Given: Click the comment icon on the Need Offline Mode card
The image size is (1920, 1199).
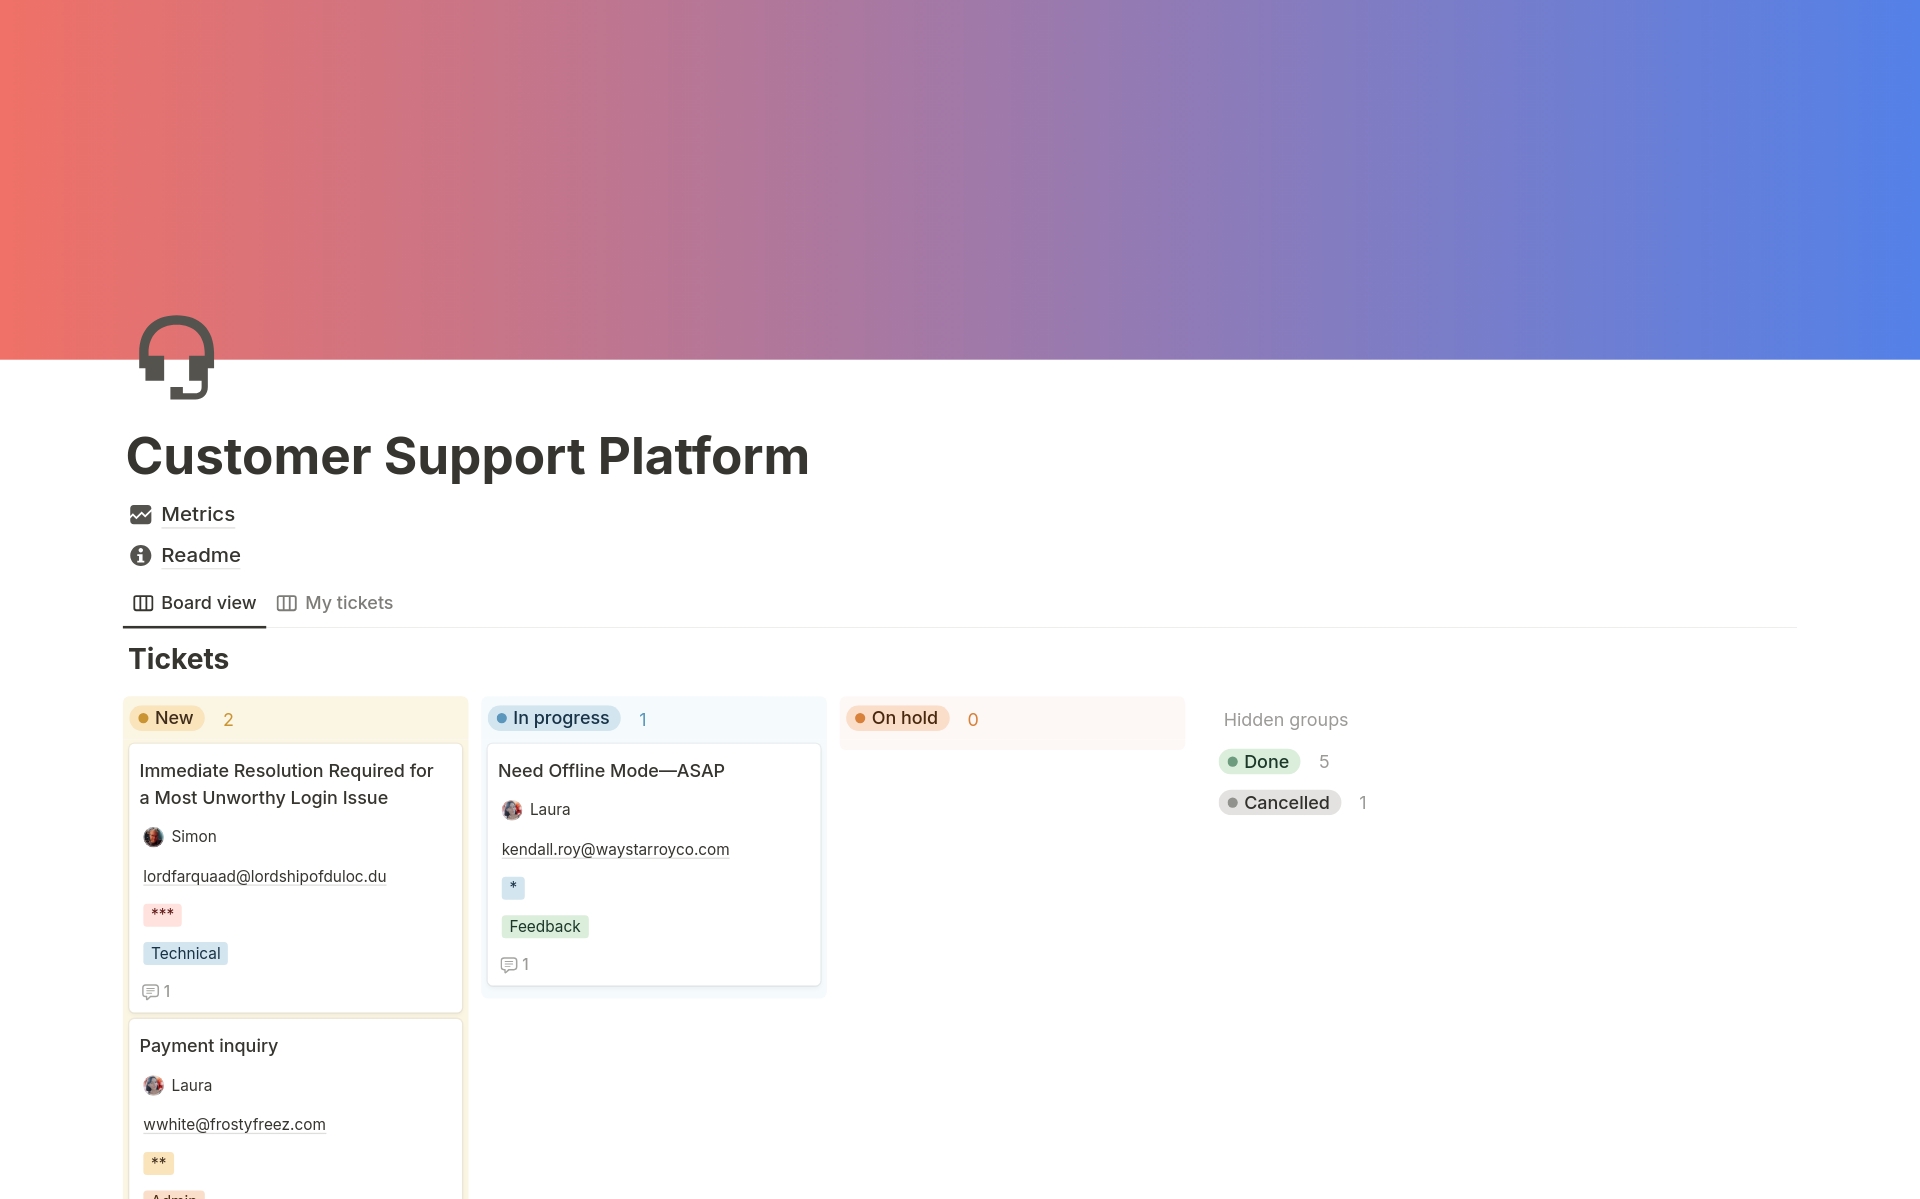Looking at the screenshot, I should pos(509,964).
